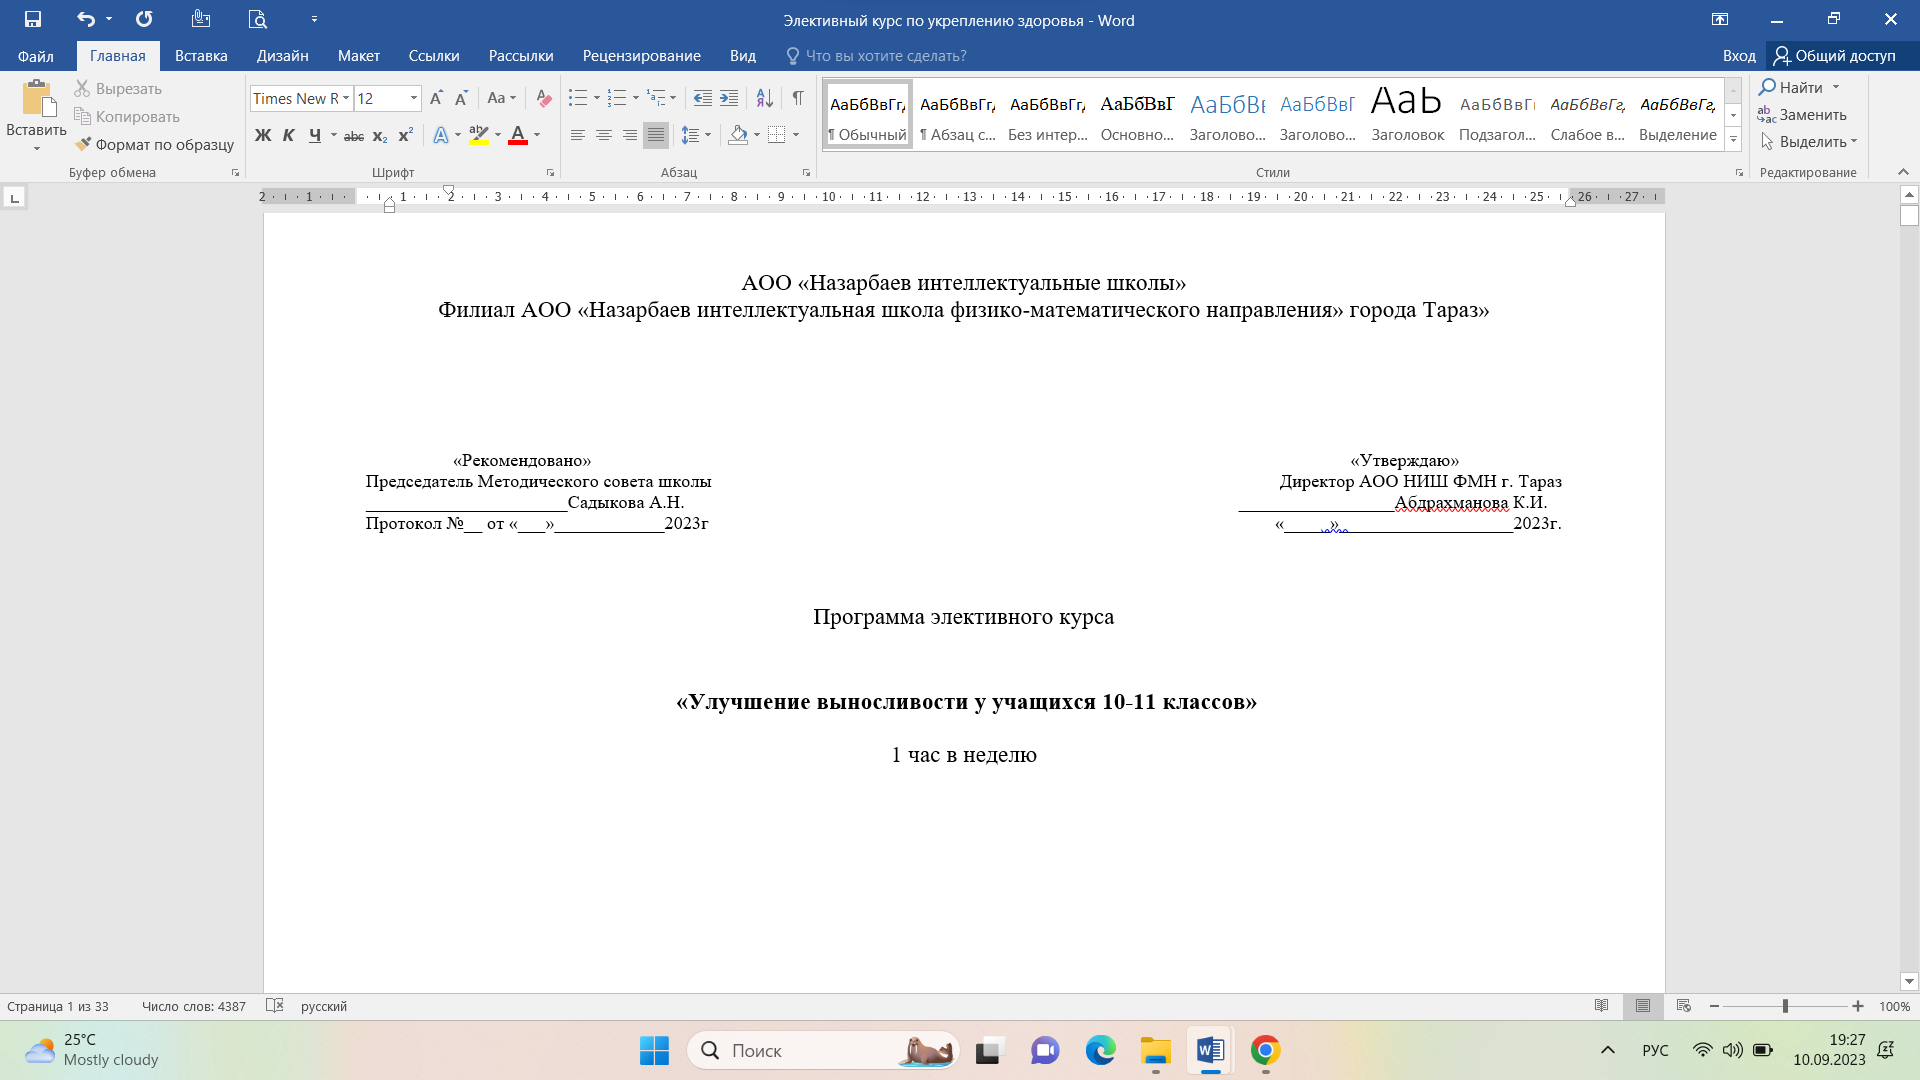Click the Sort paragraphs icon
Screen dimensions: 1920x1080
click(764, 98)
